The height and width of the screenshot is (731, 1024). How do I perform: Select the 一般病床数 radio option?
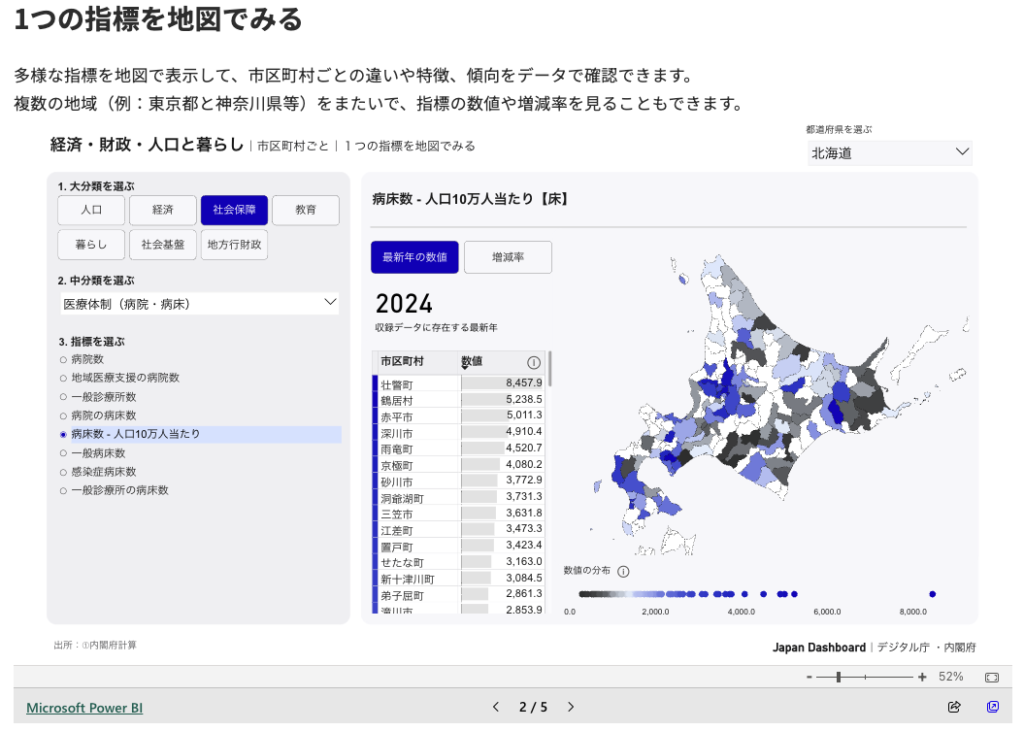click(63, 453)
